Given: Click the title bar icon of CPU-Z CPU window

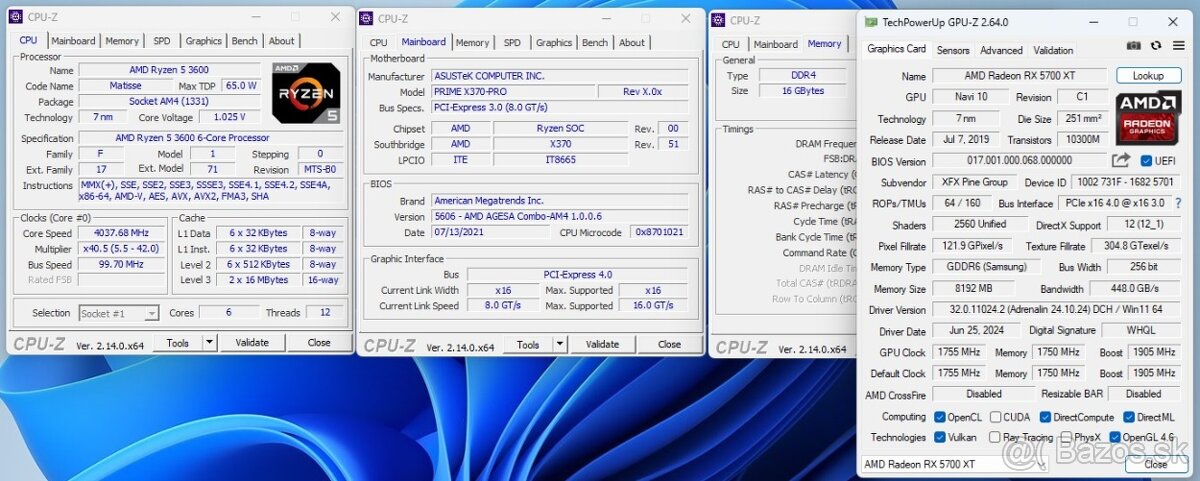Looking at the screenshot, I should [x=16, y=17].
